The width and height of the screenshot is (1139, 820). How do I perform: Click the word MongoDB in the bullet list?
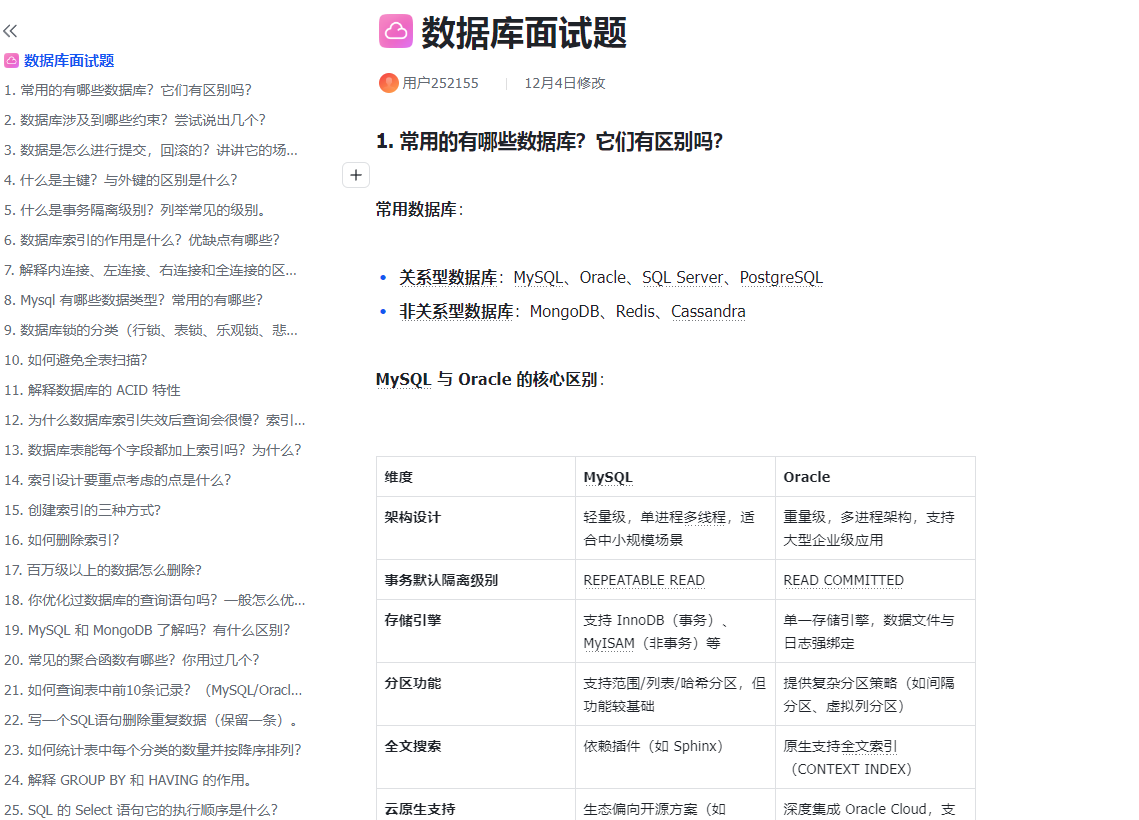pyautogui.click(x=564, y=312)
